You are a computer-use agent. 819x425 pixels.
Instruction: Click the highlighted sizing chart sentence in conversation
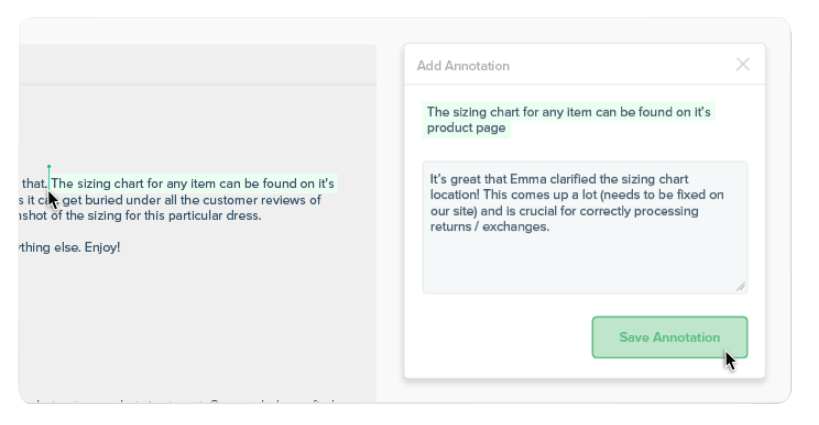193,184
